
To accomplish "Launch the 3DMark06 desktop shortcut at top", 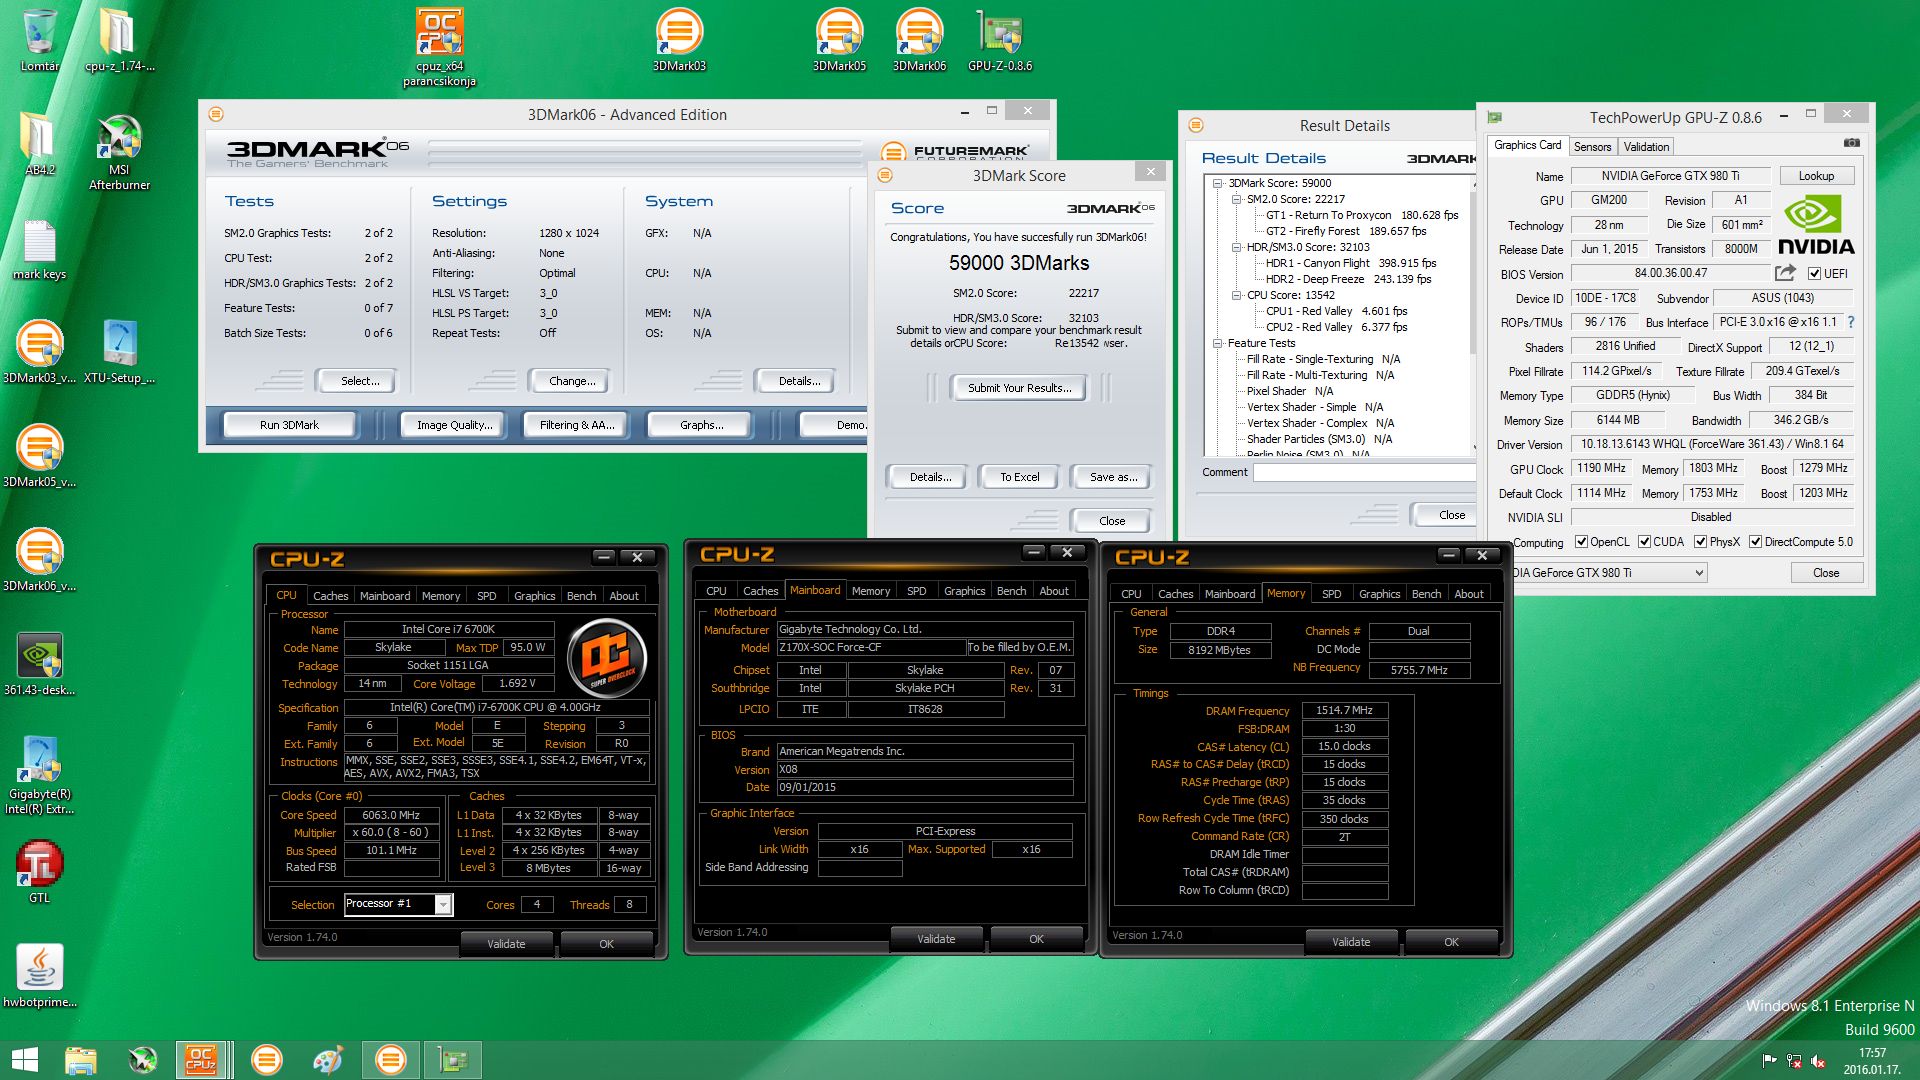I will click(x=919, y=40).
